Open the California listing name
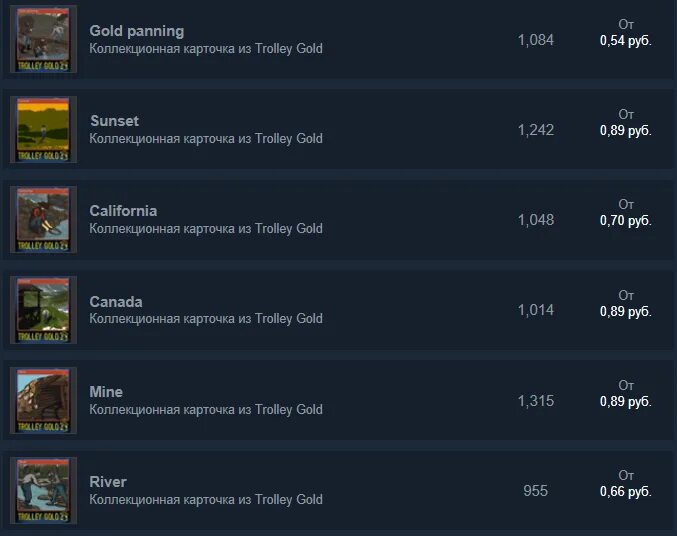The image size is (677, 536). pyautogui.click(x=123, y=211)
